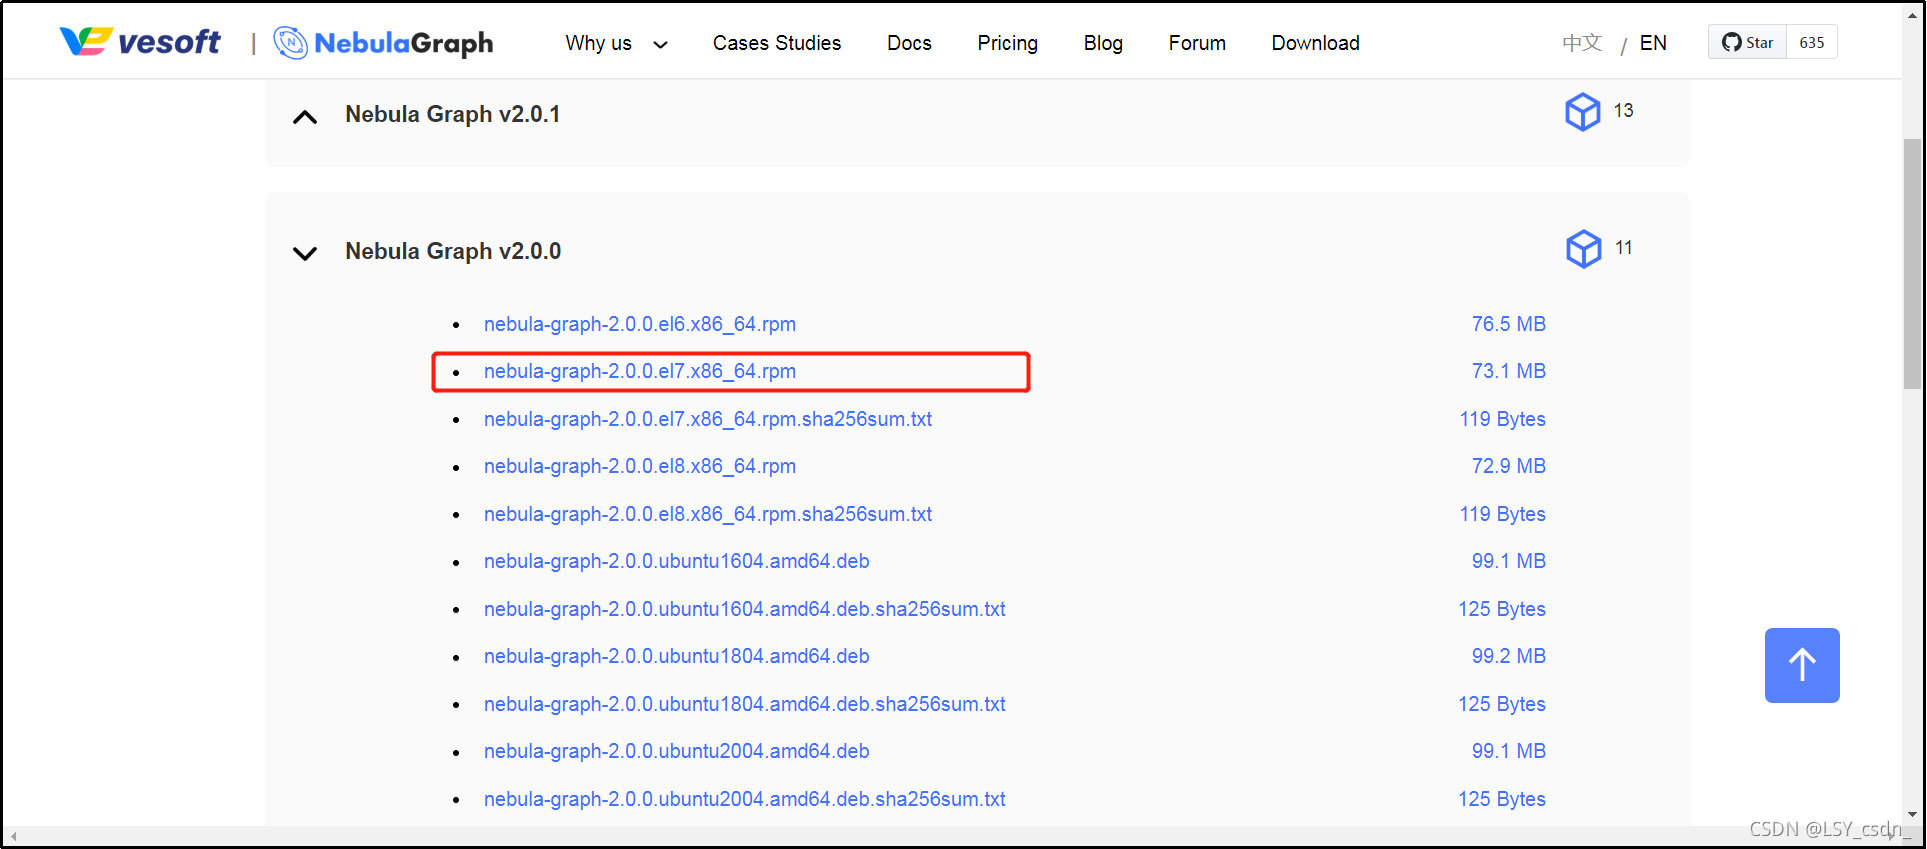Click the 72.9 MB file size
1927x849 pixels.
pos(1508,466)
